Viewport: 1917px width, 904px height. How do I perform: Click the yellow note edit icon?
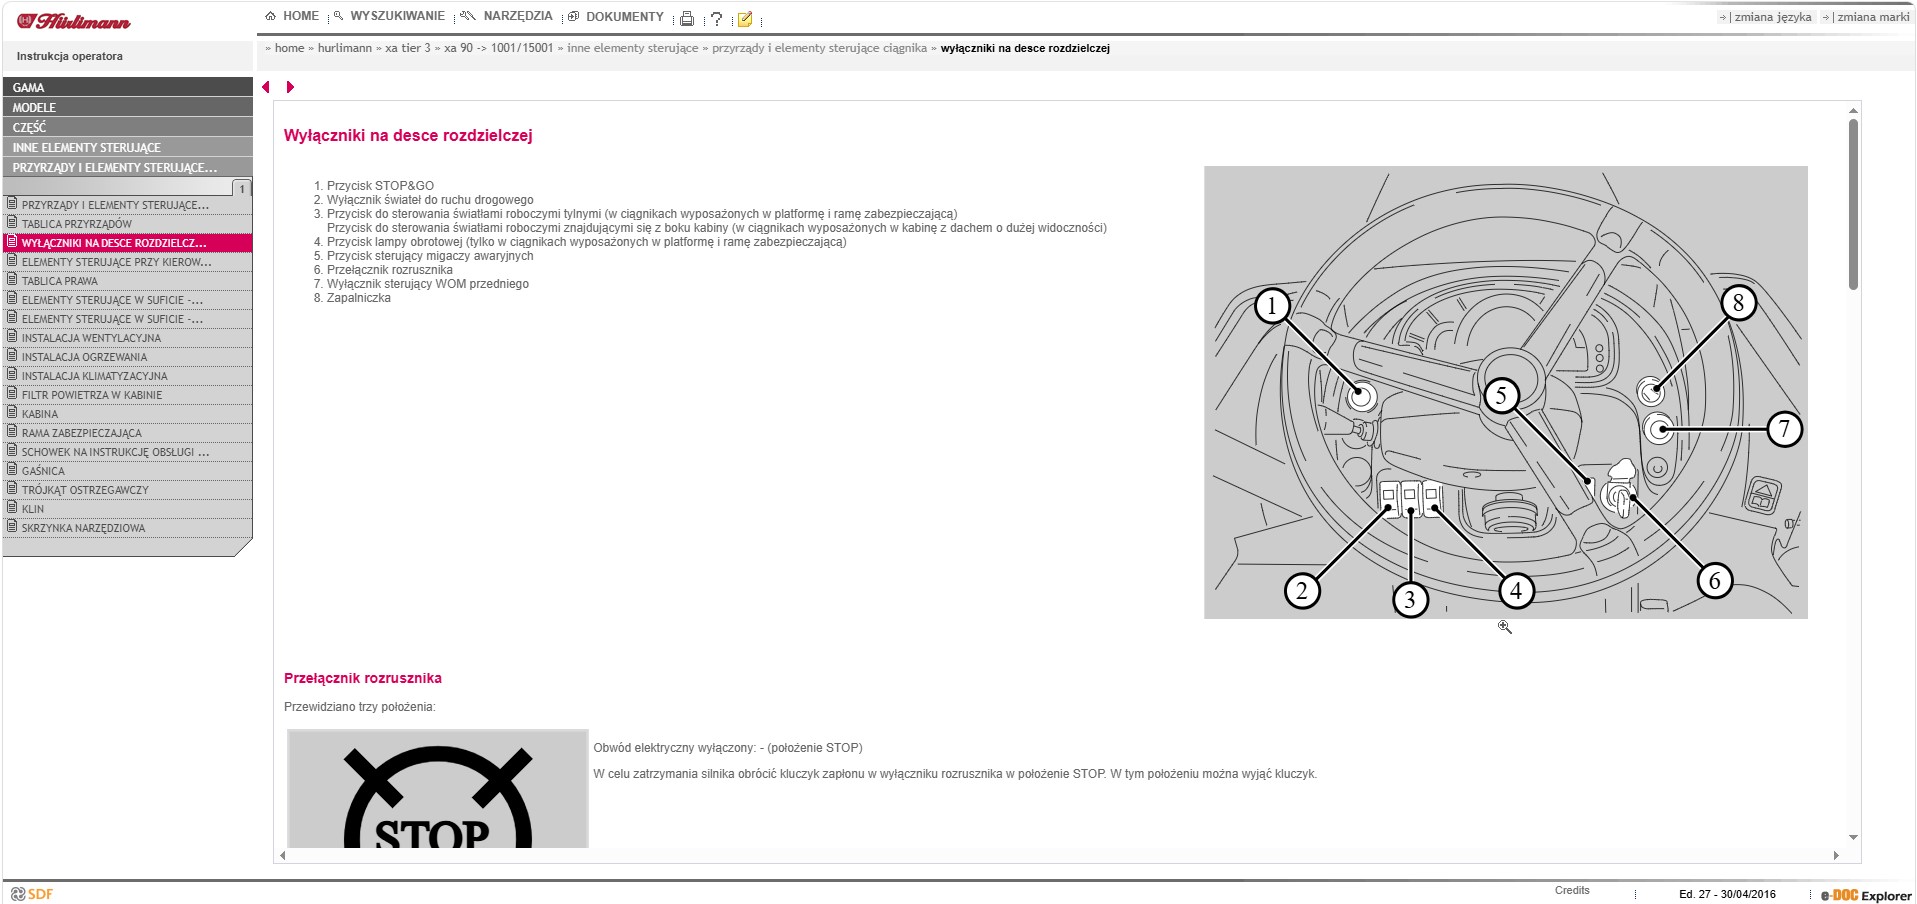[745, 18]
